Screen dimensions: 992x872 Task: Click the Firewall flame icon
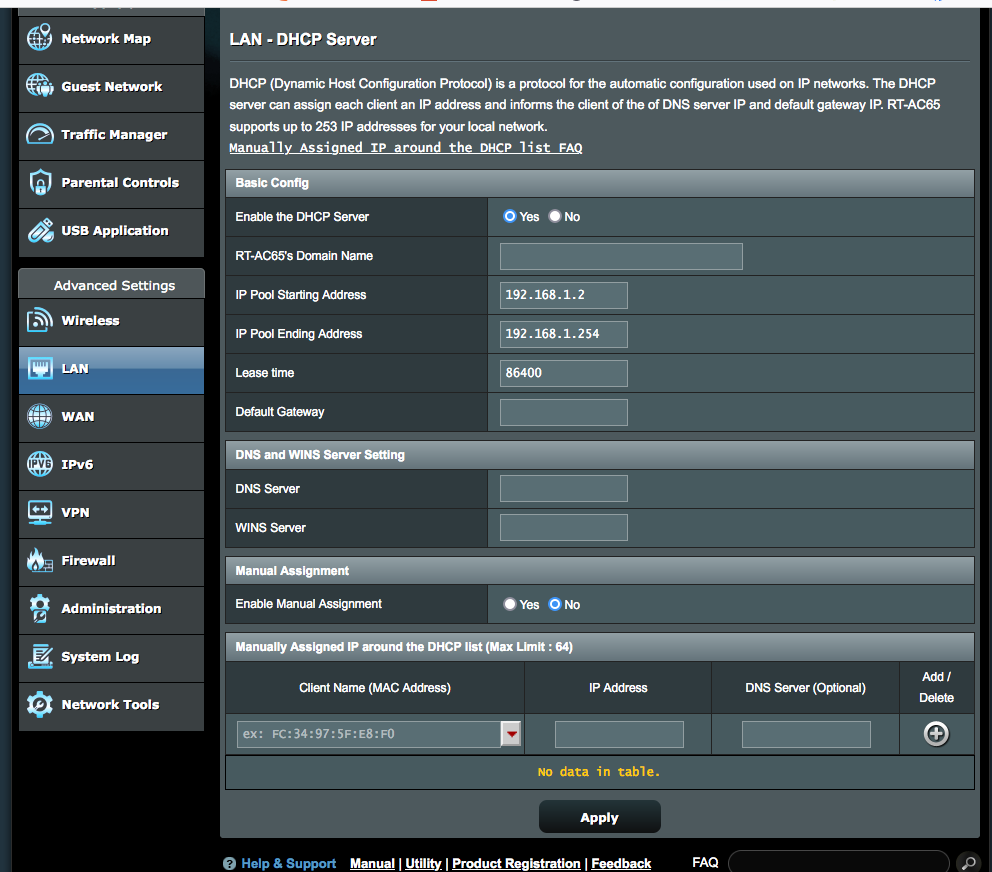pos(39,560)
